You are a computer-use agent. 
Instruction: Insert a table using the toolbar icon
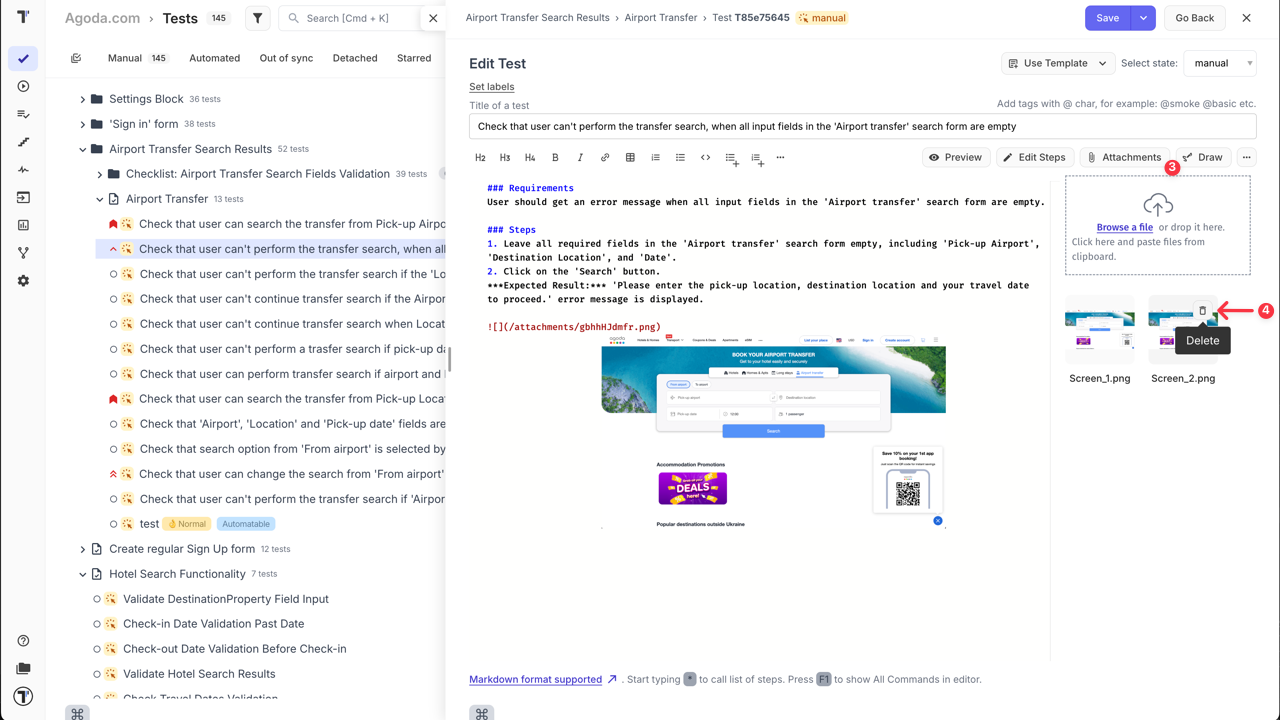630,157
